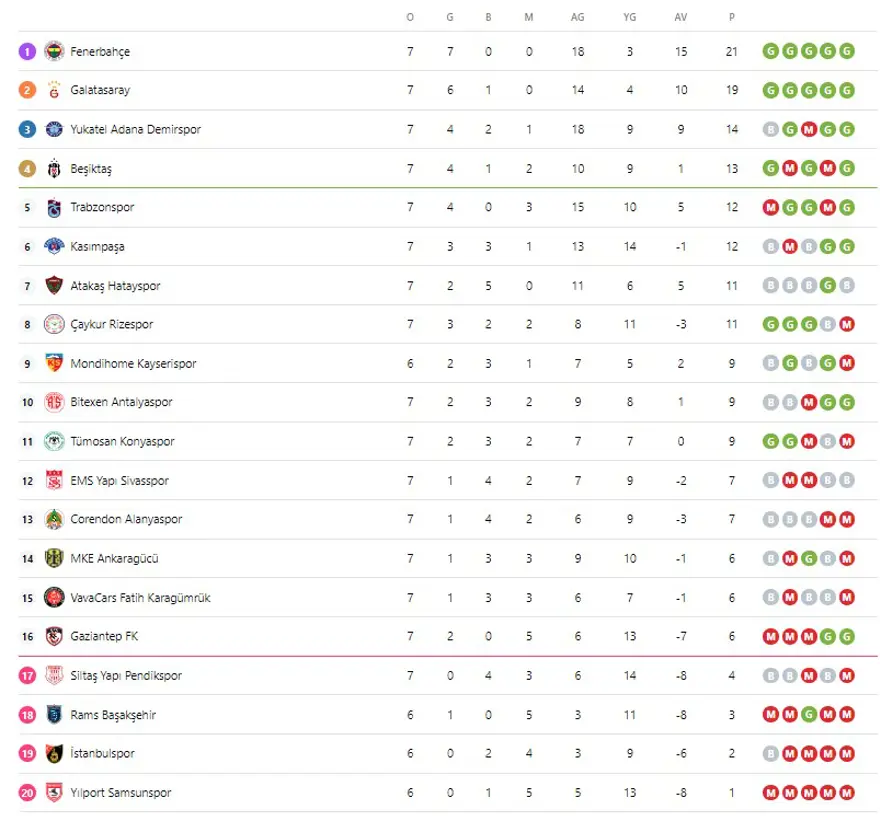Click the Kasımpaşa team logo
Image resolution: width=880 pixels, height=821 pixels.
[54, 246]
